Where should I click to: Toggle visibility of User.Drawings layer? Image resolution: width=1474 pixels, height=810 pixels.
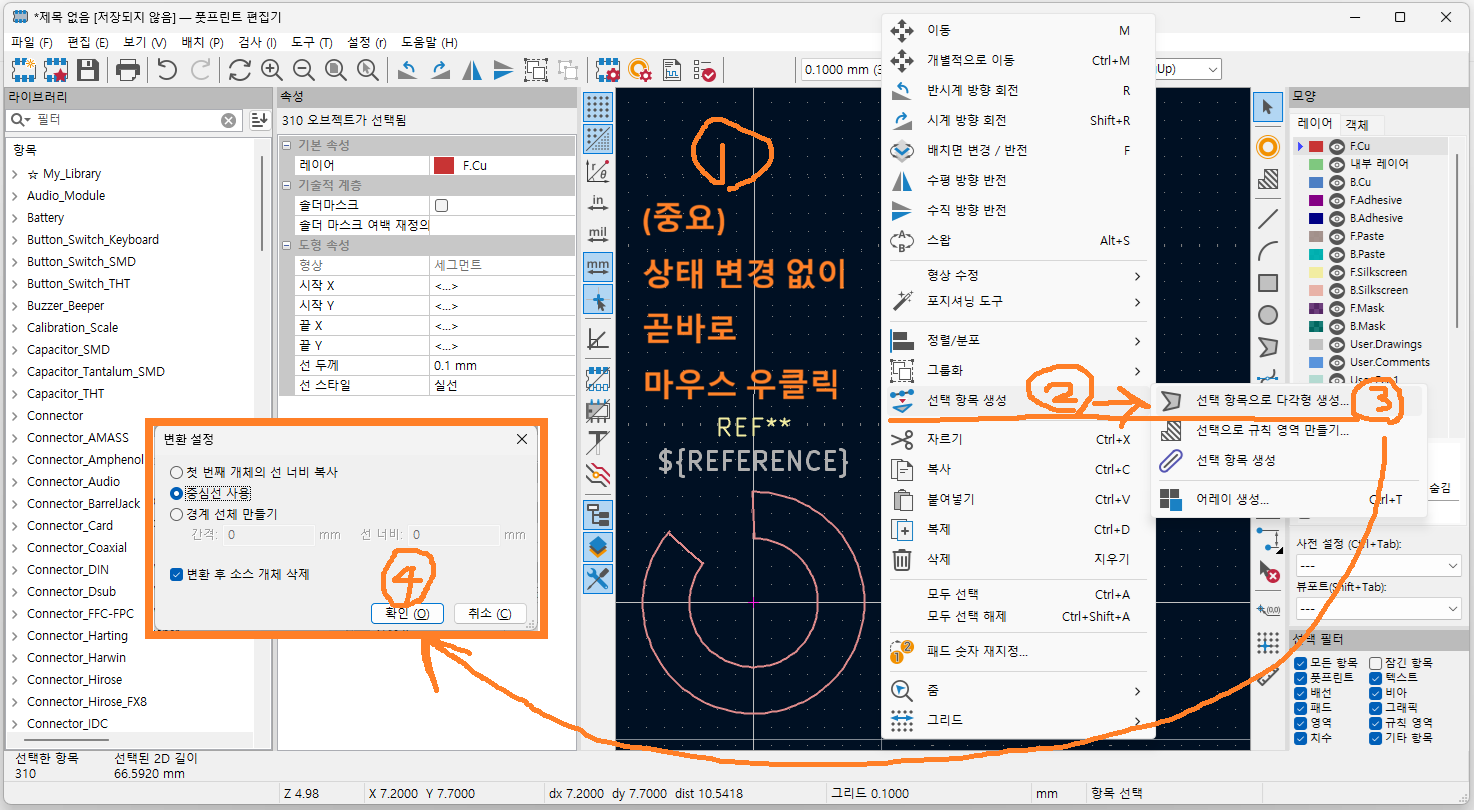pos(1337,344)
